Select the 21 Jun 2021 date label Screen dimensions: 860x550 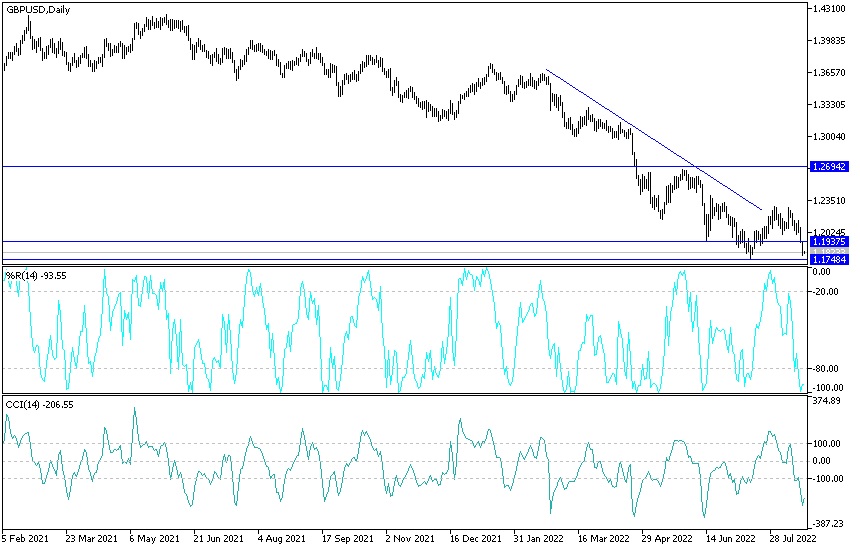click(218, 538)
